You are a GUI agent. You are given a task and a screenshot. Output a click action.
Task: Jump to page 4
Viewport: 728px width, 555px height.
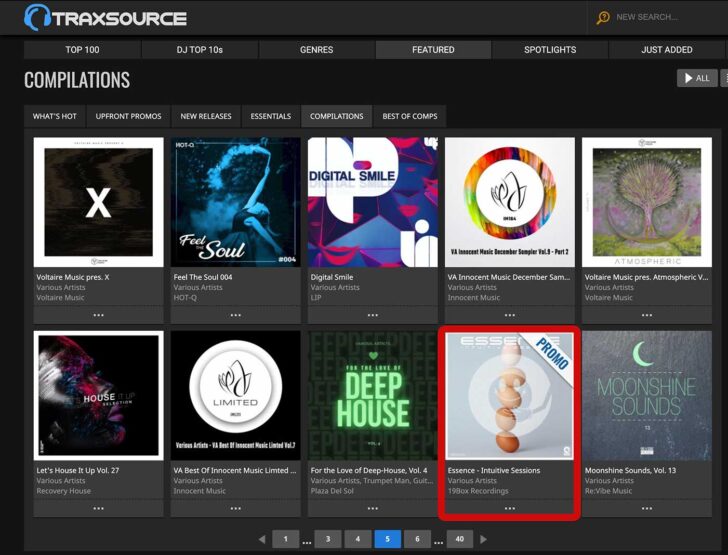358,539
